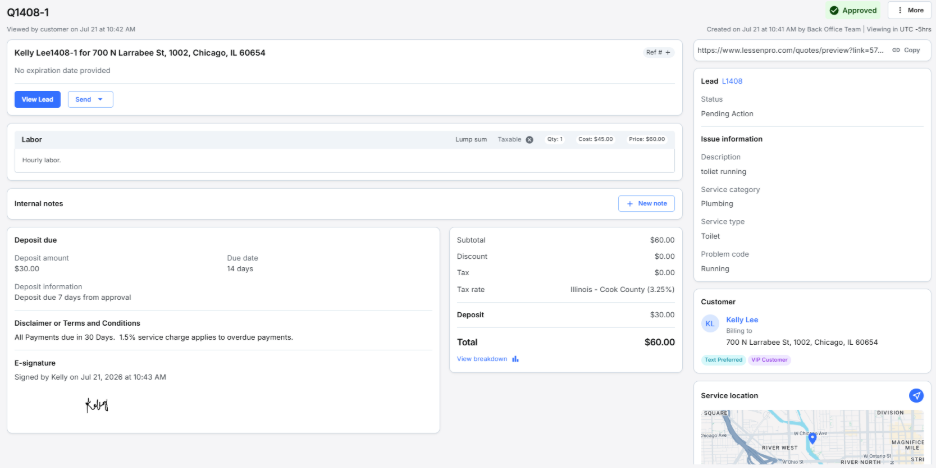The image size is (936, 468).
Task: Click the Text Preferred tag
Action: (x=723, y=360)
